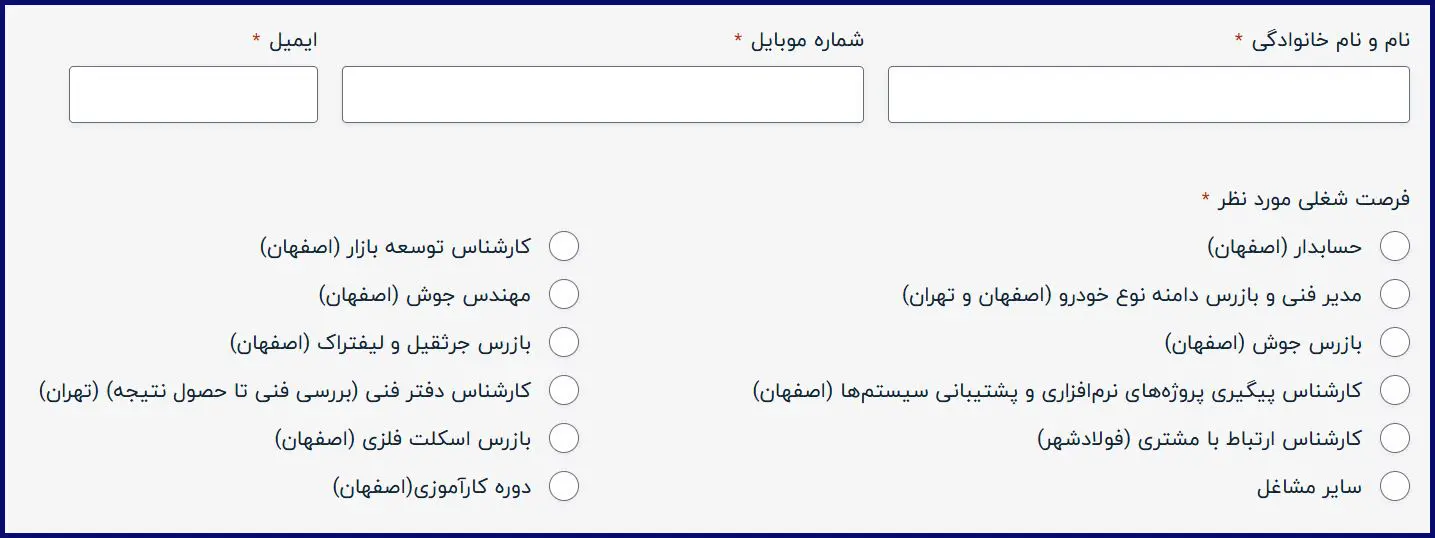
Task: Pick کارشناس پیگیری پروژه‌های نرم‌افزاری option
Action: 1394,390
